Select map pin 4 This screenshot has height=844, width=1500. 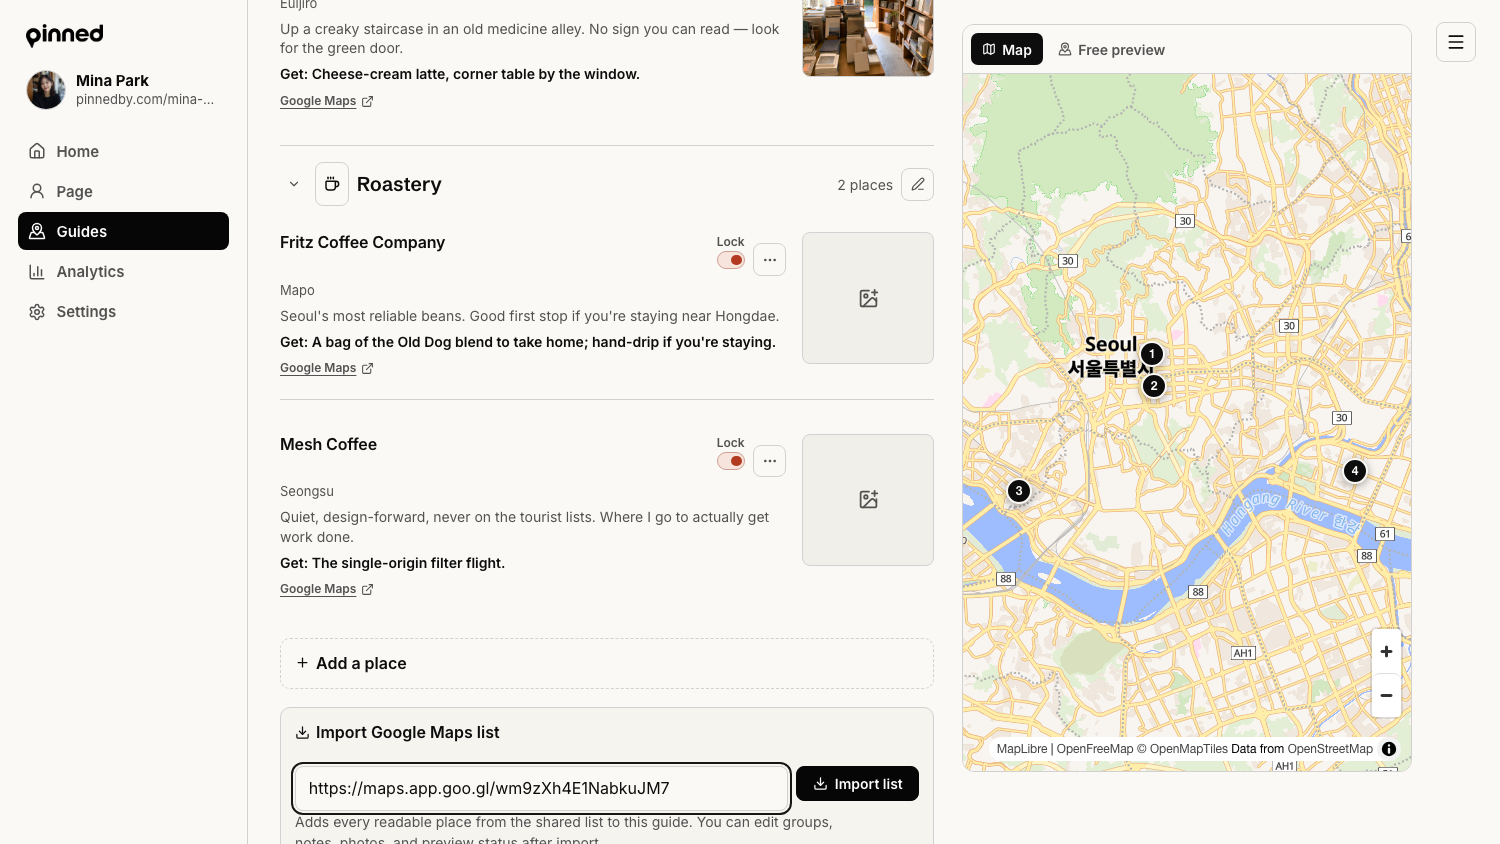coord(1355,471)
